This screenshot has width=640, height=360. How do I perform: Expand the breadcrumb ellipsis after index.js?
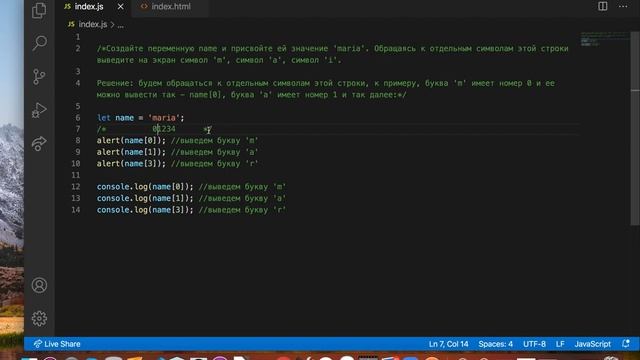point(121,25)
